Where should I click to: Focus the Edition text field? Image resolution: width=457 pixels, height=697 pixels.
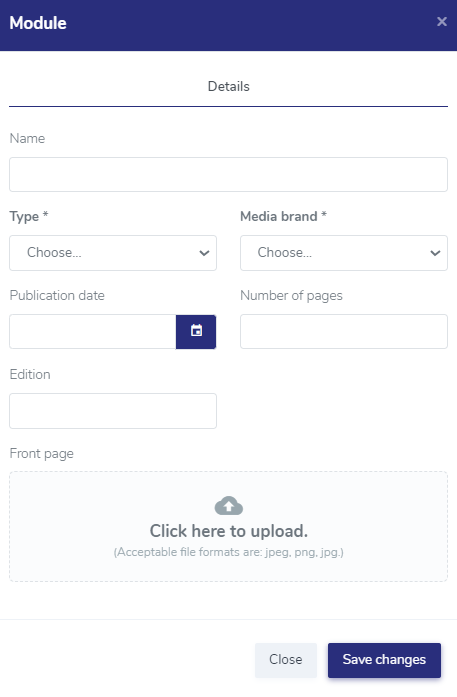[113, 411]
